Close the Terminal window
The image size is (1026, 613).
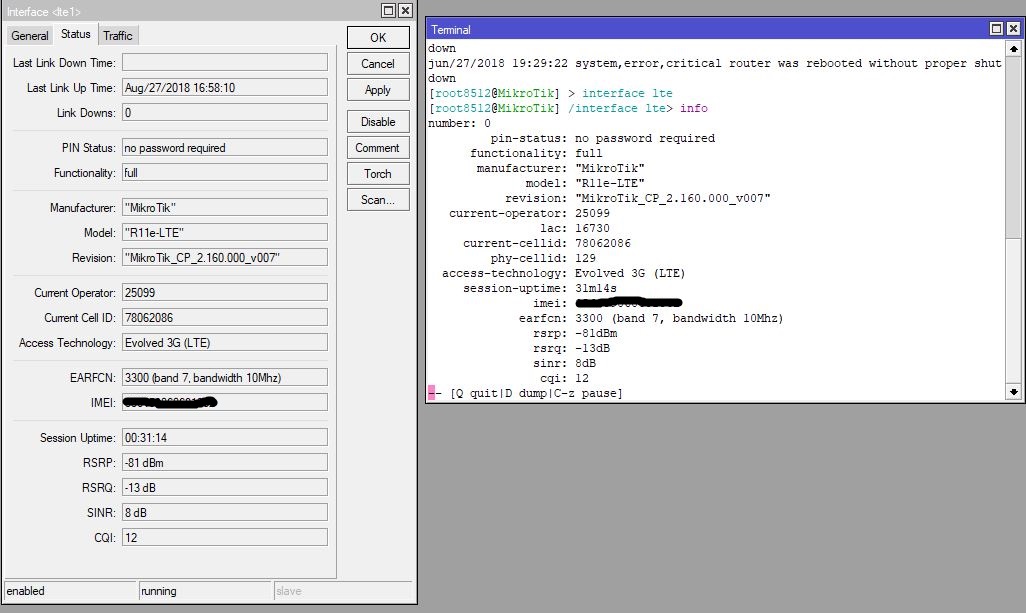1014,28
